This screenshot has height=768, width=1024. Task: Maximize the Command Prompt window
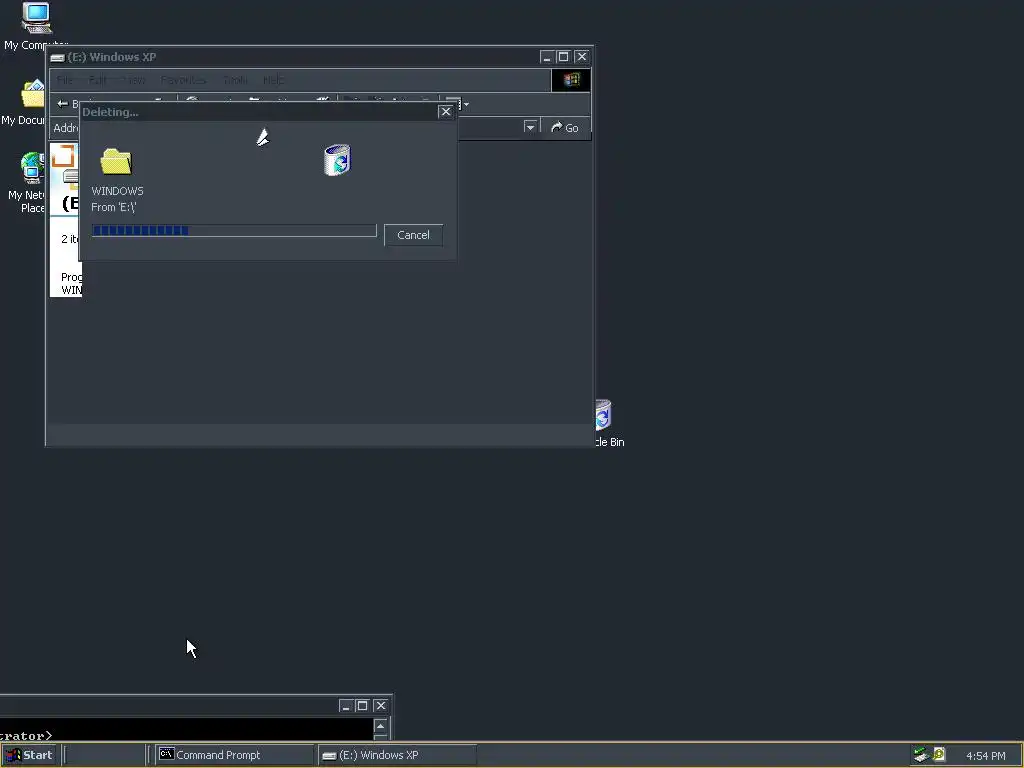pyautogui.click(x=362, y=706)
